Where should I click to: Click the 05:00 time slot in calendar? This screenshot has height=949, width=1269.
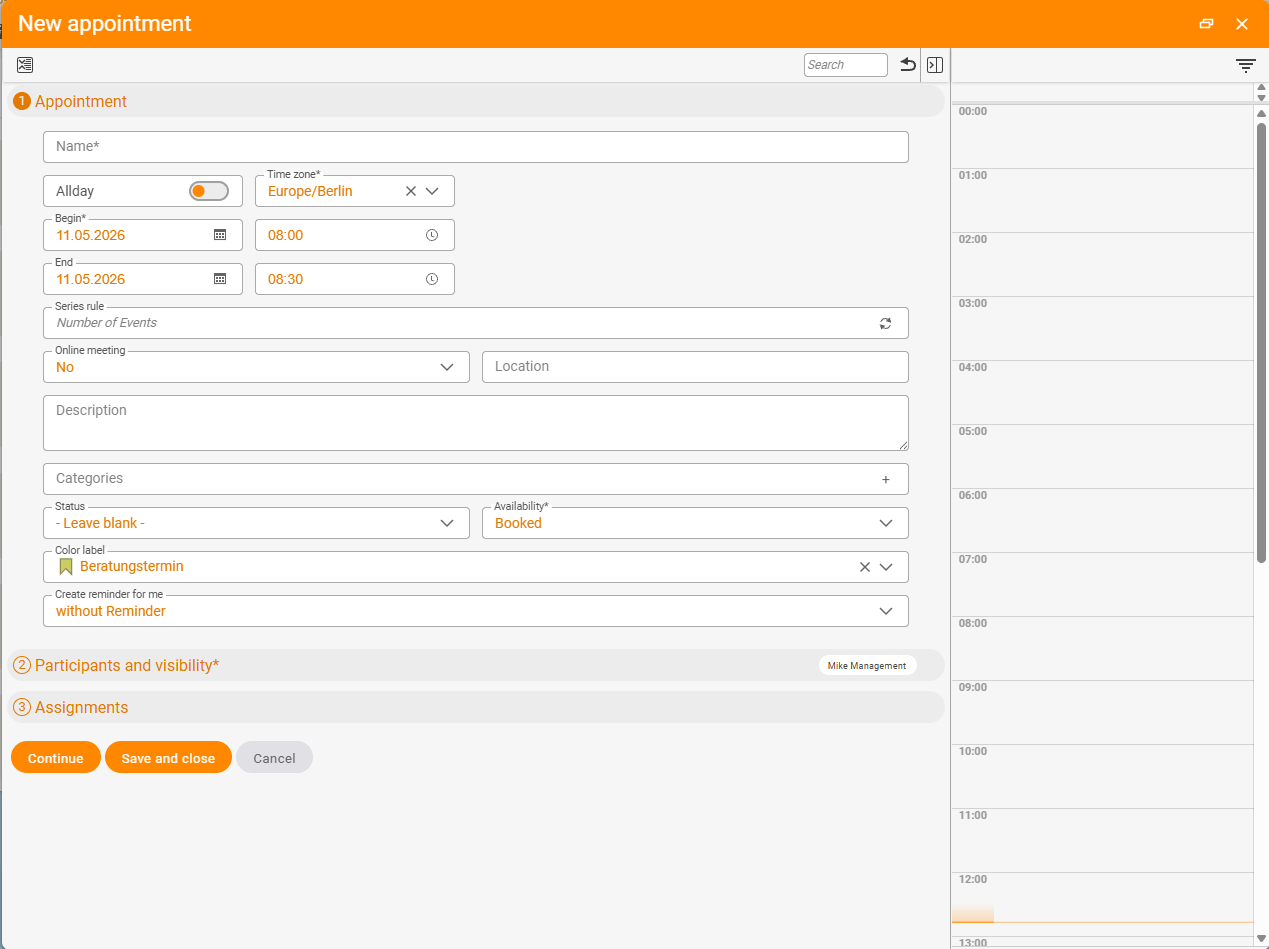click(1102, 456)
